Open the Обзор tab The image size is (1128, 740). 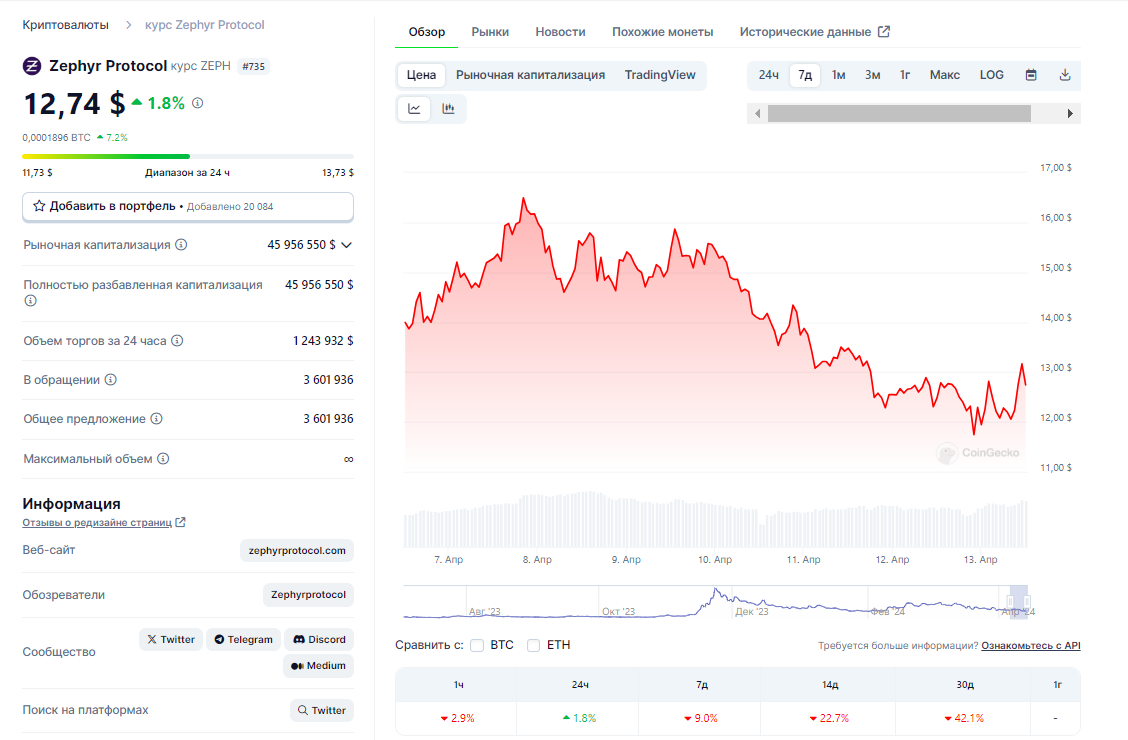pos(427,32)
